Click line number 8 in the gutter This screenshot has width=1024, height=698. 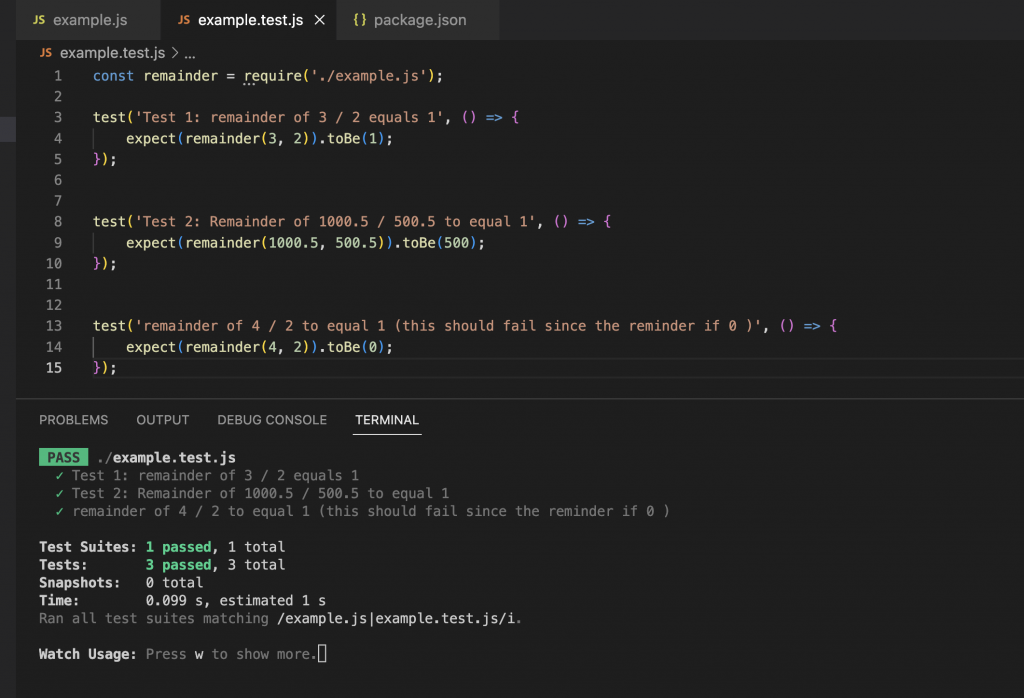[57, 222]
